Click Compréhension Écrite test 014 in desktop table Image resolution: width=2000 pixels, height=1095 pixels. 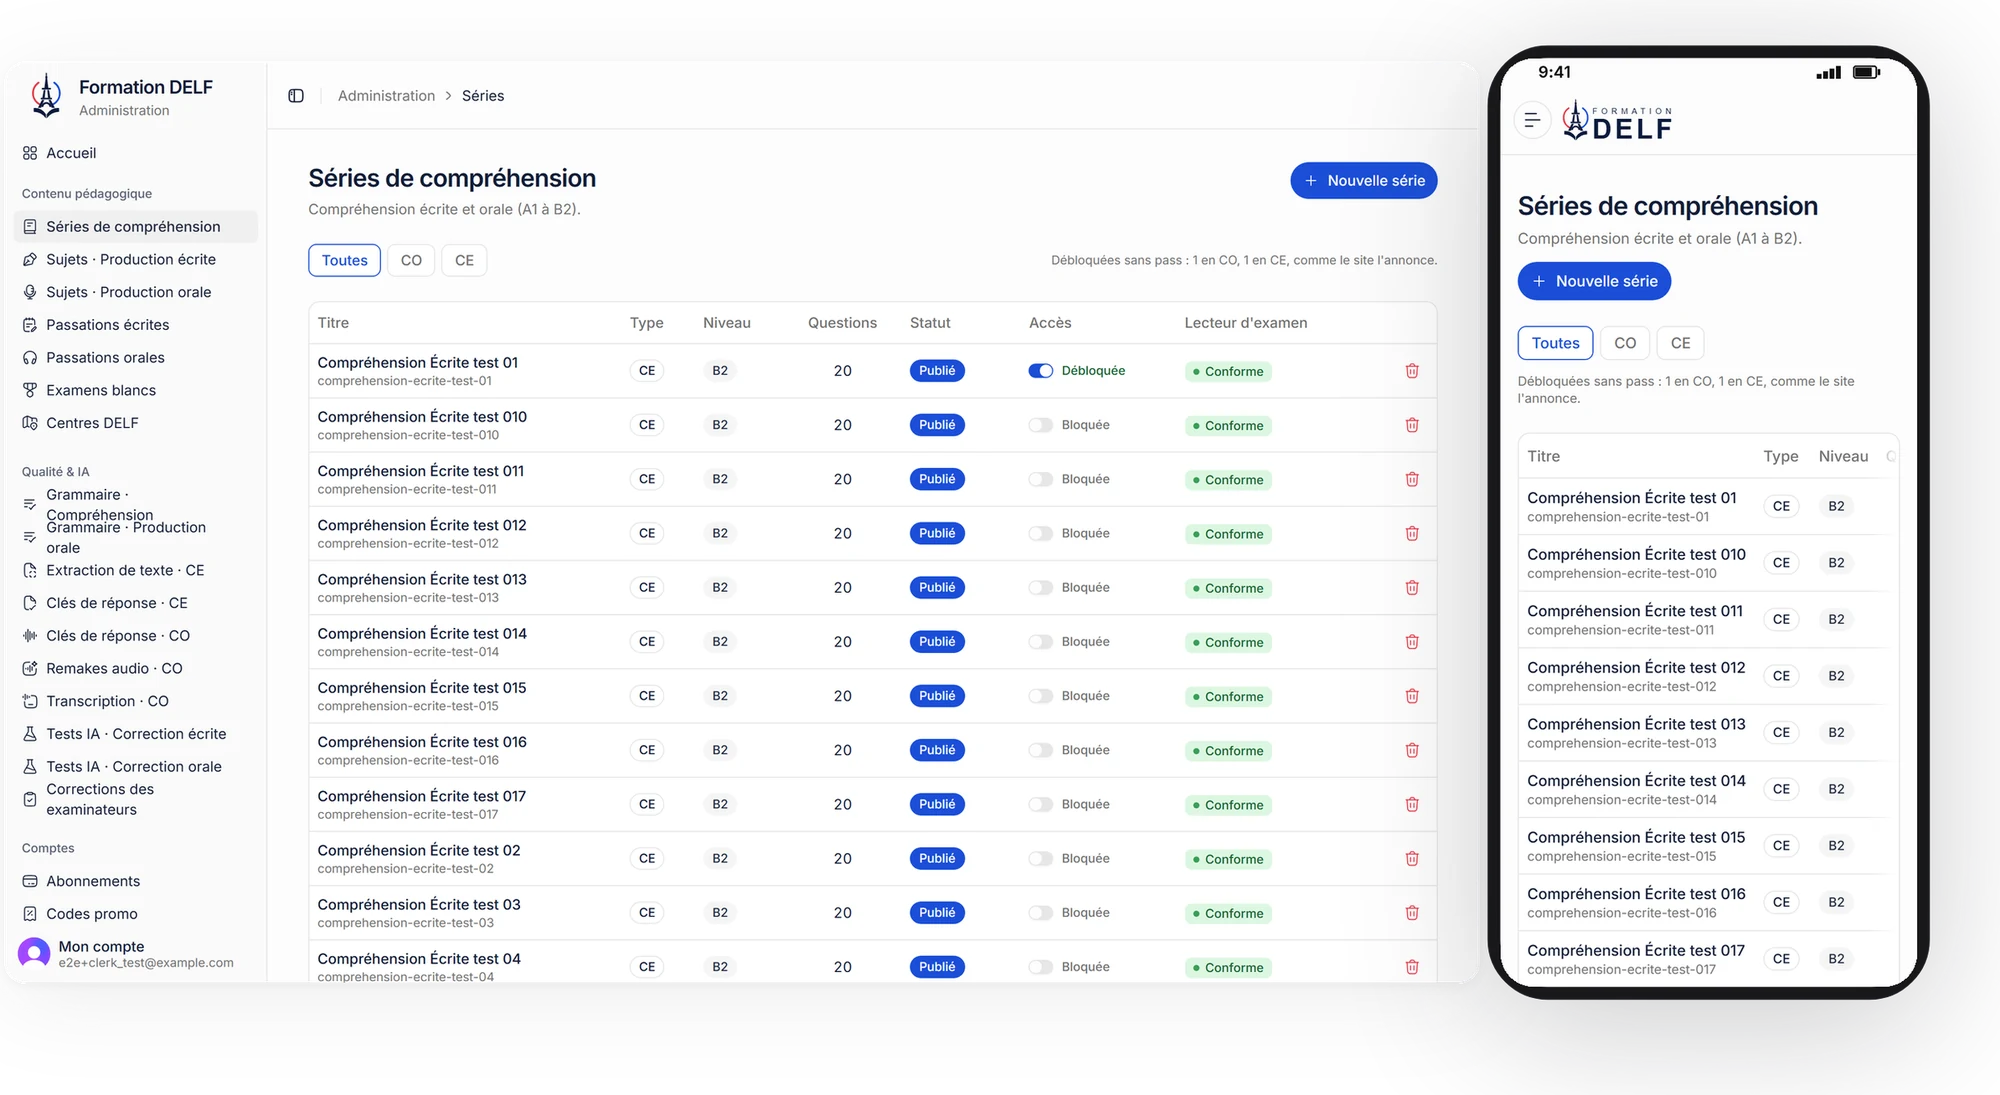[x=422, y=634]
